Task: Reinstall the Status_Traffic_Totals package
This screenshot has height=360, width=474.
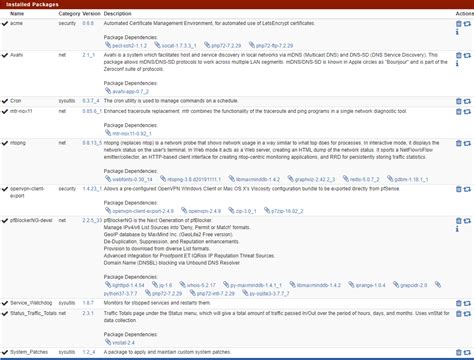Action: point(467,314)
